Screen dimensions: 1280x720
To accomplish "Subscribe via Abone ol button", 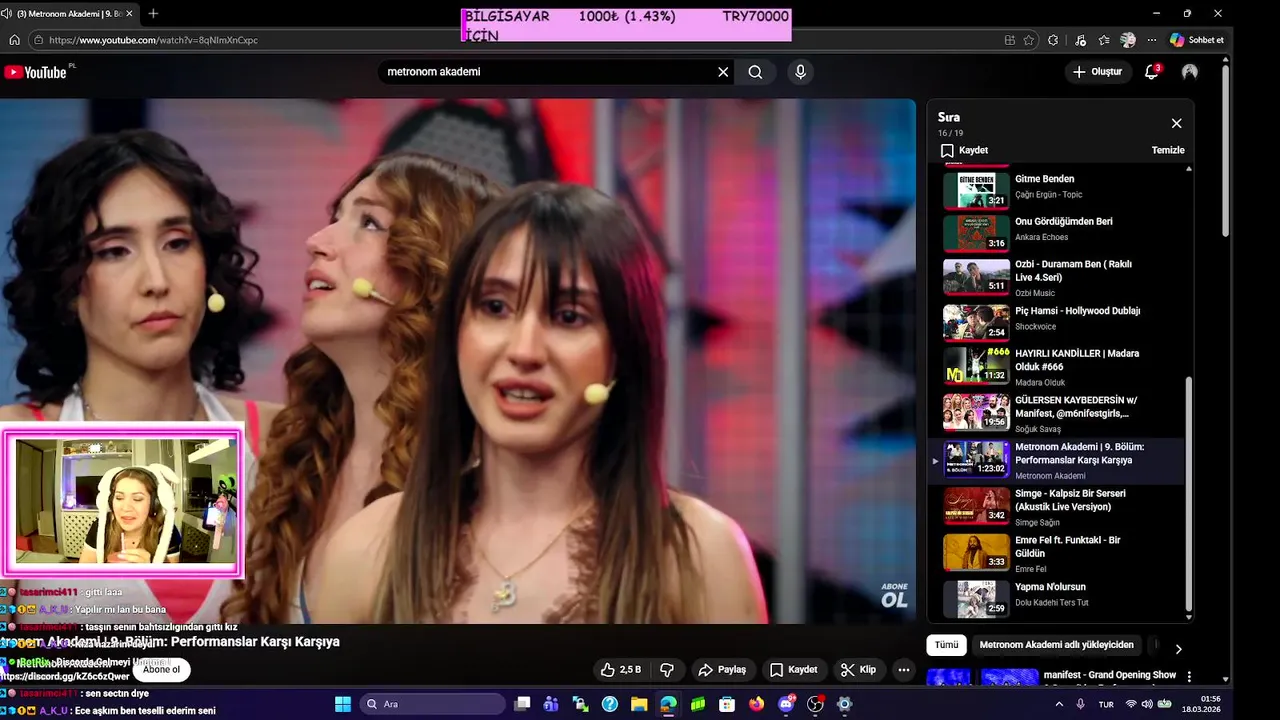I will 161,670.
